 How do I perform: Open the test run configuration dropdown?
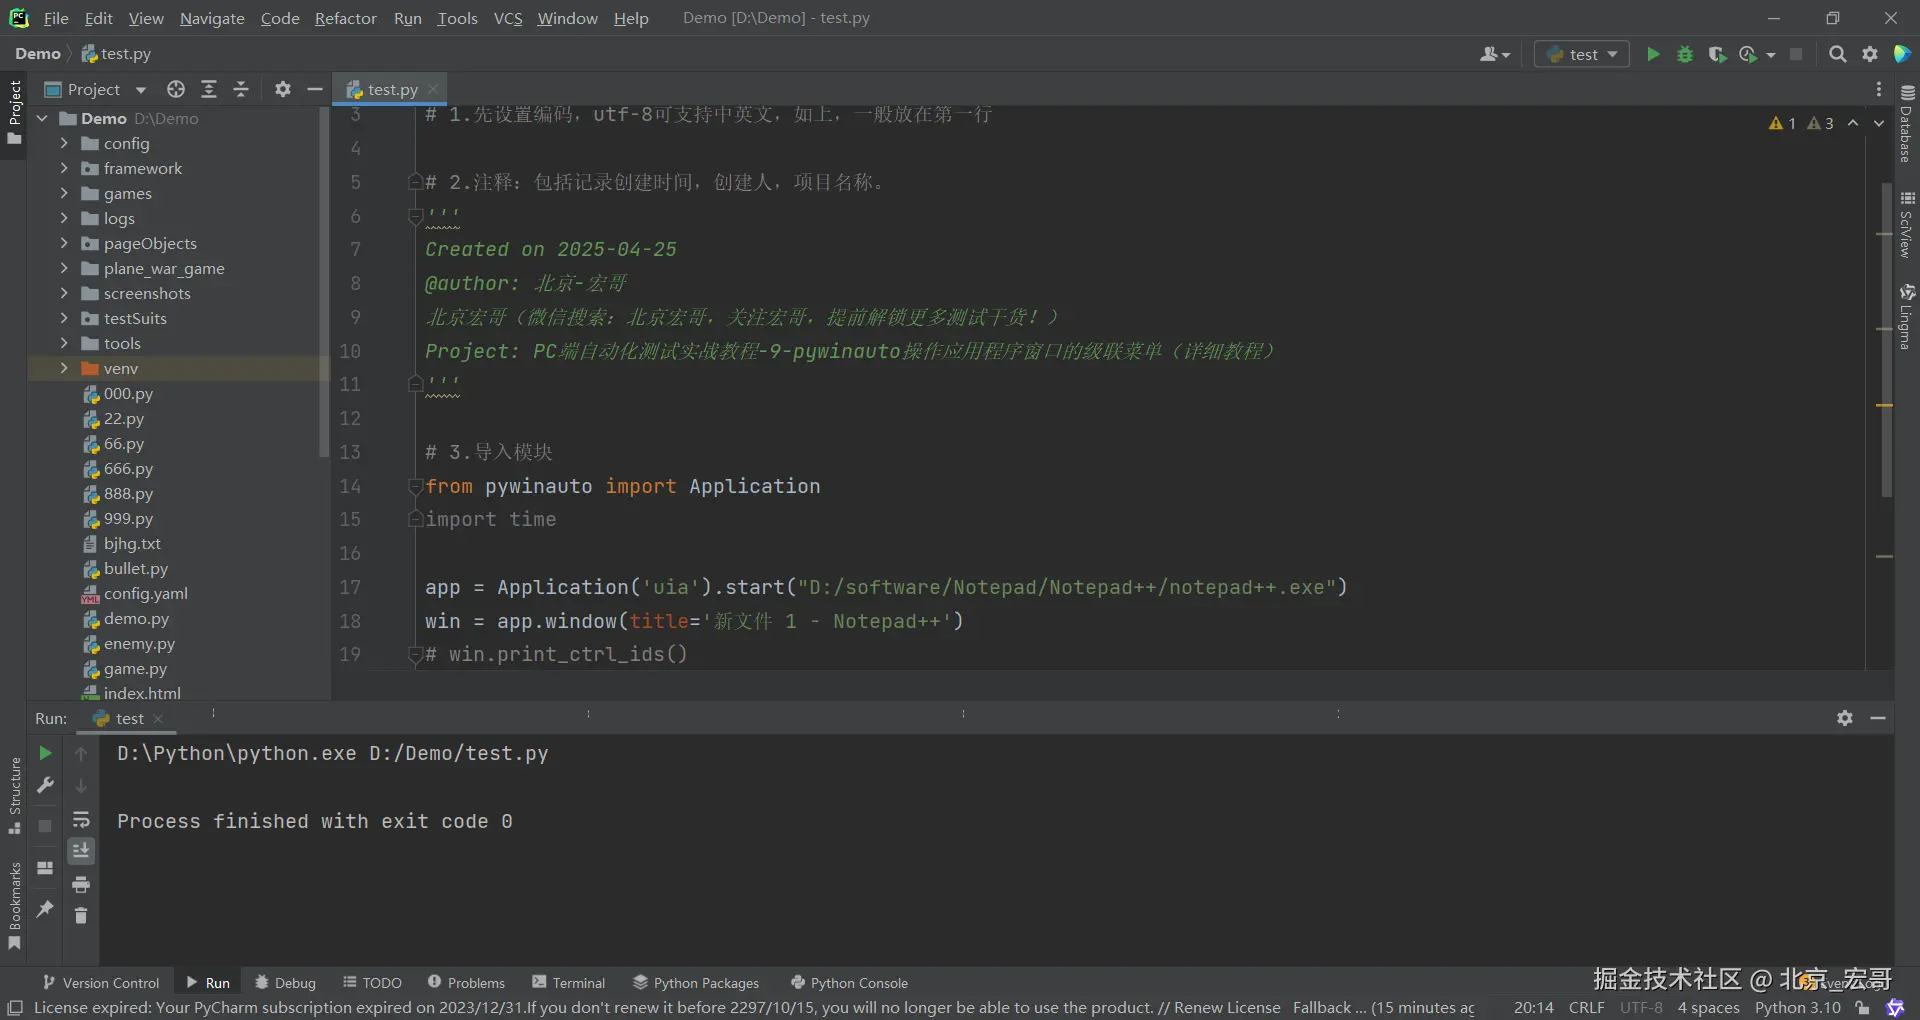coord(1582,54)
